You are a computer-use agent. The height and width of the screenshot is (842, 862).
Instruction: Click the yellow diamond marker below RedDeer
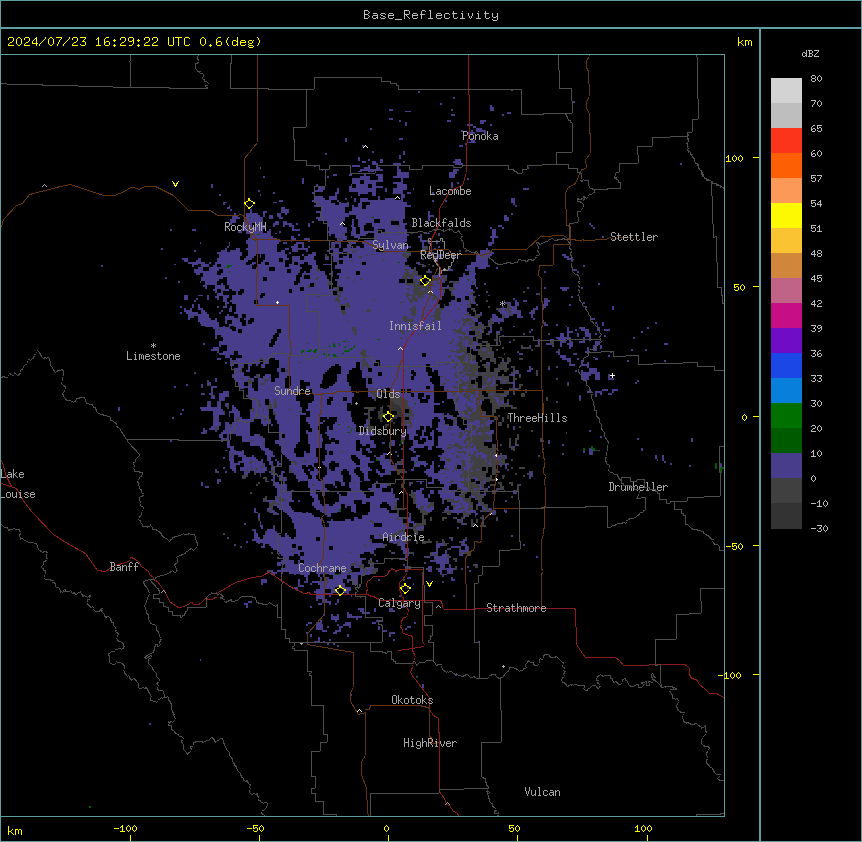pos(425,281)
